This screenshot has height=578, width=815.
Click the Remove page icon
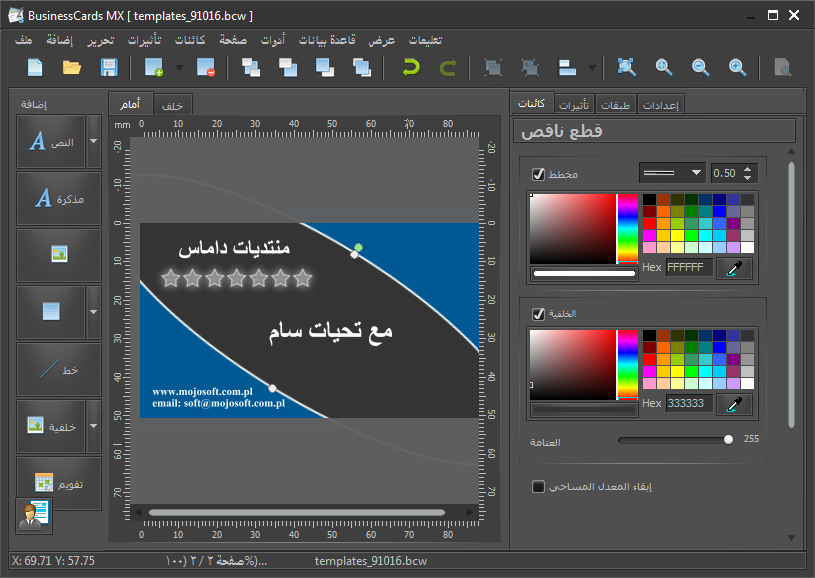tap(206, 68)
